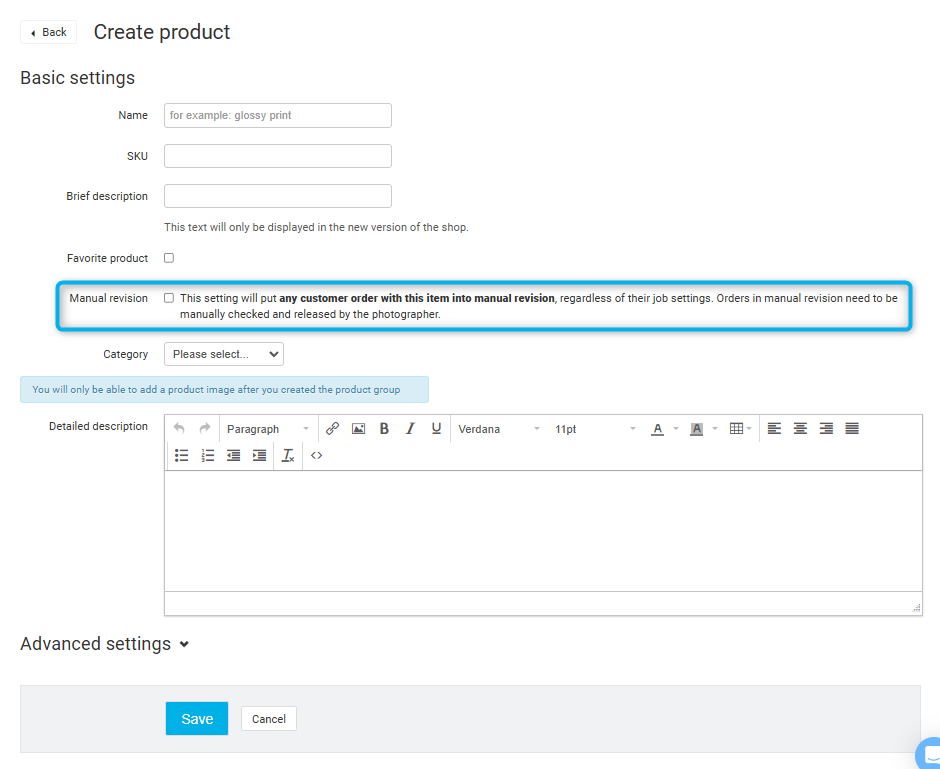Focus the SKU input field
Viewport: 940px width, 769px height.
point(278,156)
